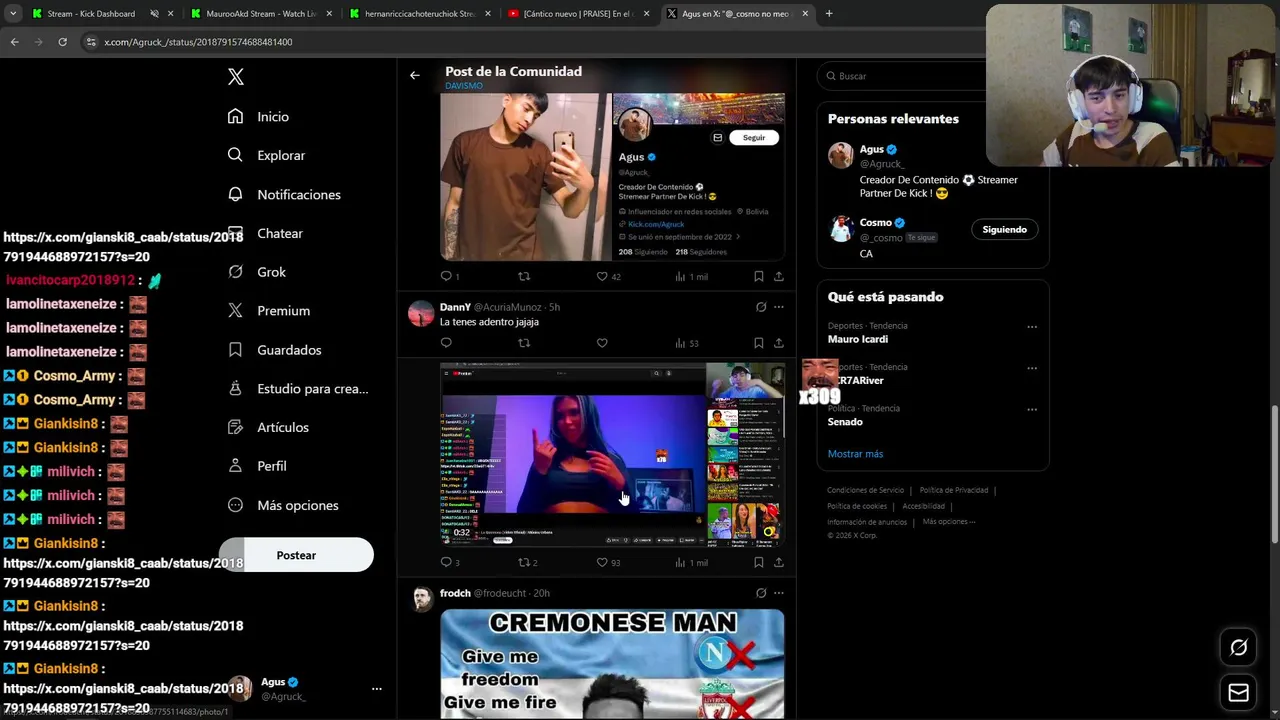The image size is (1280, 720).
Task: Bookmark the post with 42 likes
Action: click(759, 276)
